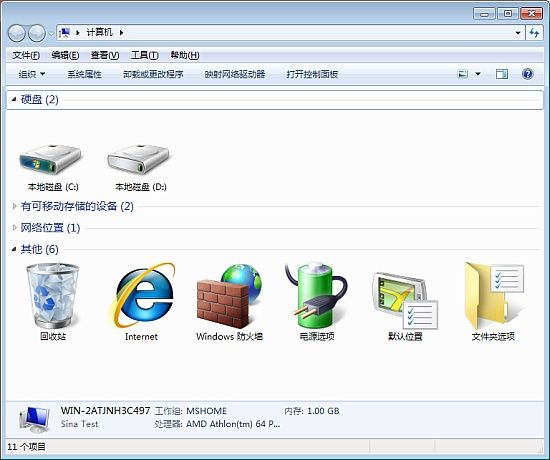Open the view options dropdown arrow

(478, 74)
